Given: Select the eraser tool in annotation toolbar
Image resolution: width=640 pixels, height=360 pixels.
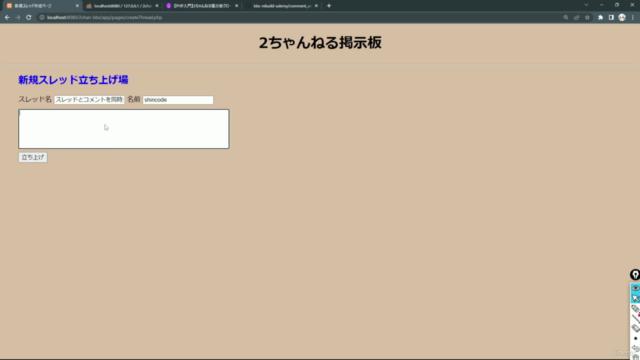Looking at the screenshot, I should click(635, 328).
